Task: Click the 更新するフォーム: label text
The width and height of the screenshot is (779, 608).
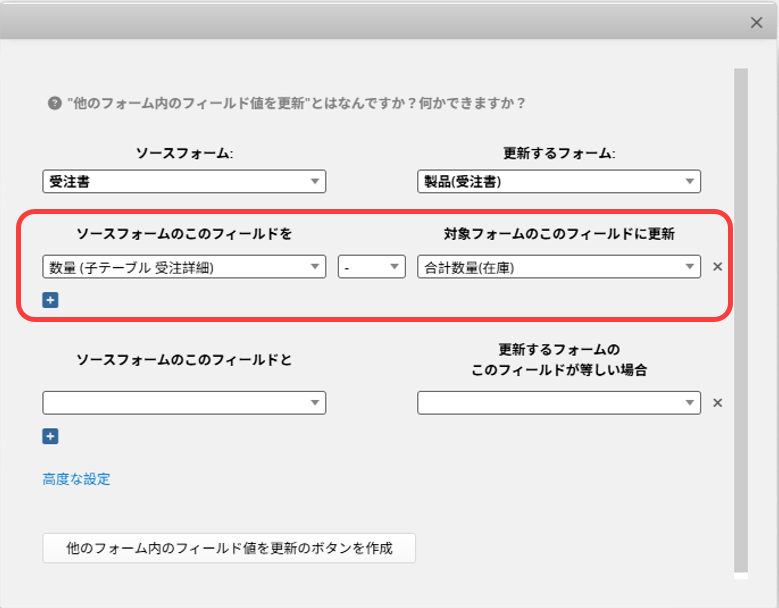Action: pyautogui.click(x=559, y=154)
